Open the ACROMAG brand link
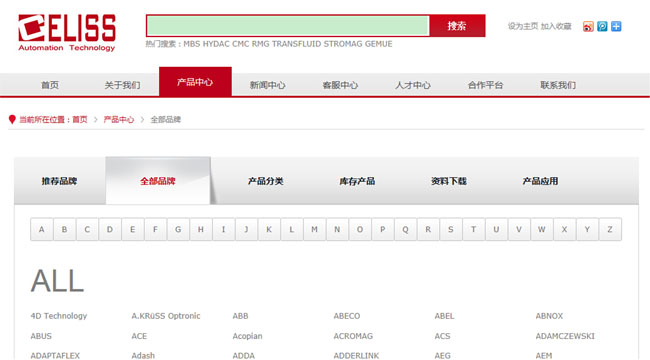The height and width of the screenshot is (360, 650). (353, 336)
